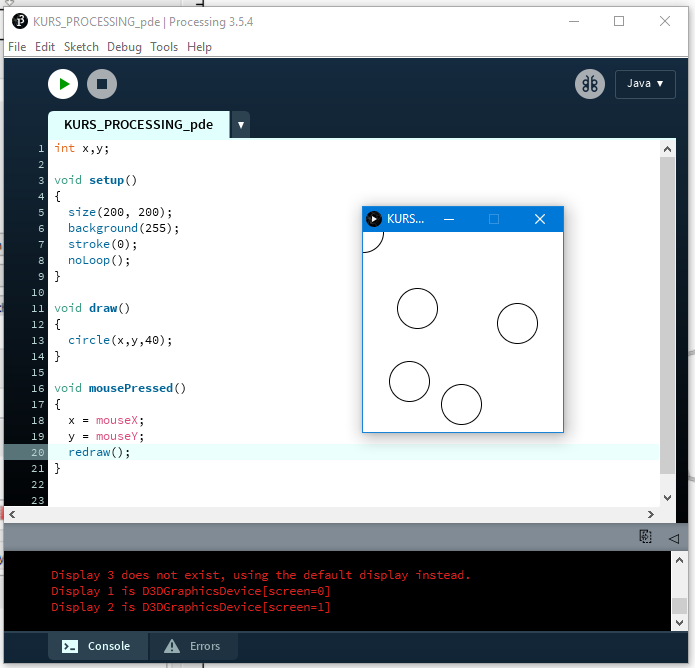Run the sketch with the play button
The width and height of the screenshot is (695, 668).
[63, 84]
